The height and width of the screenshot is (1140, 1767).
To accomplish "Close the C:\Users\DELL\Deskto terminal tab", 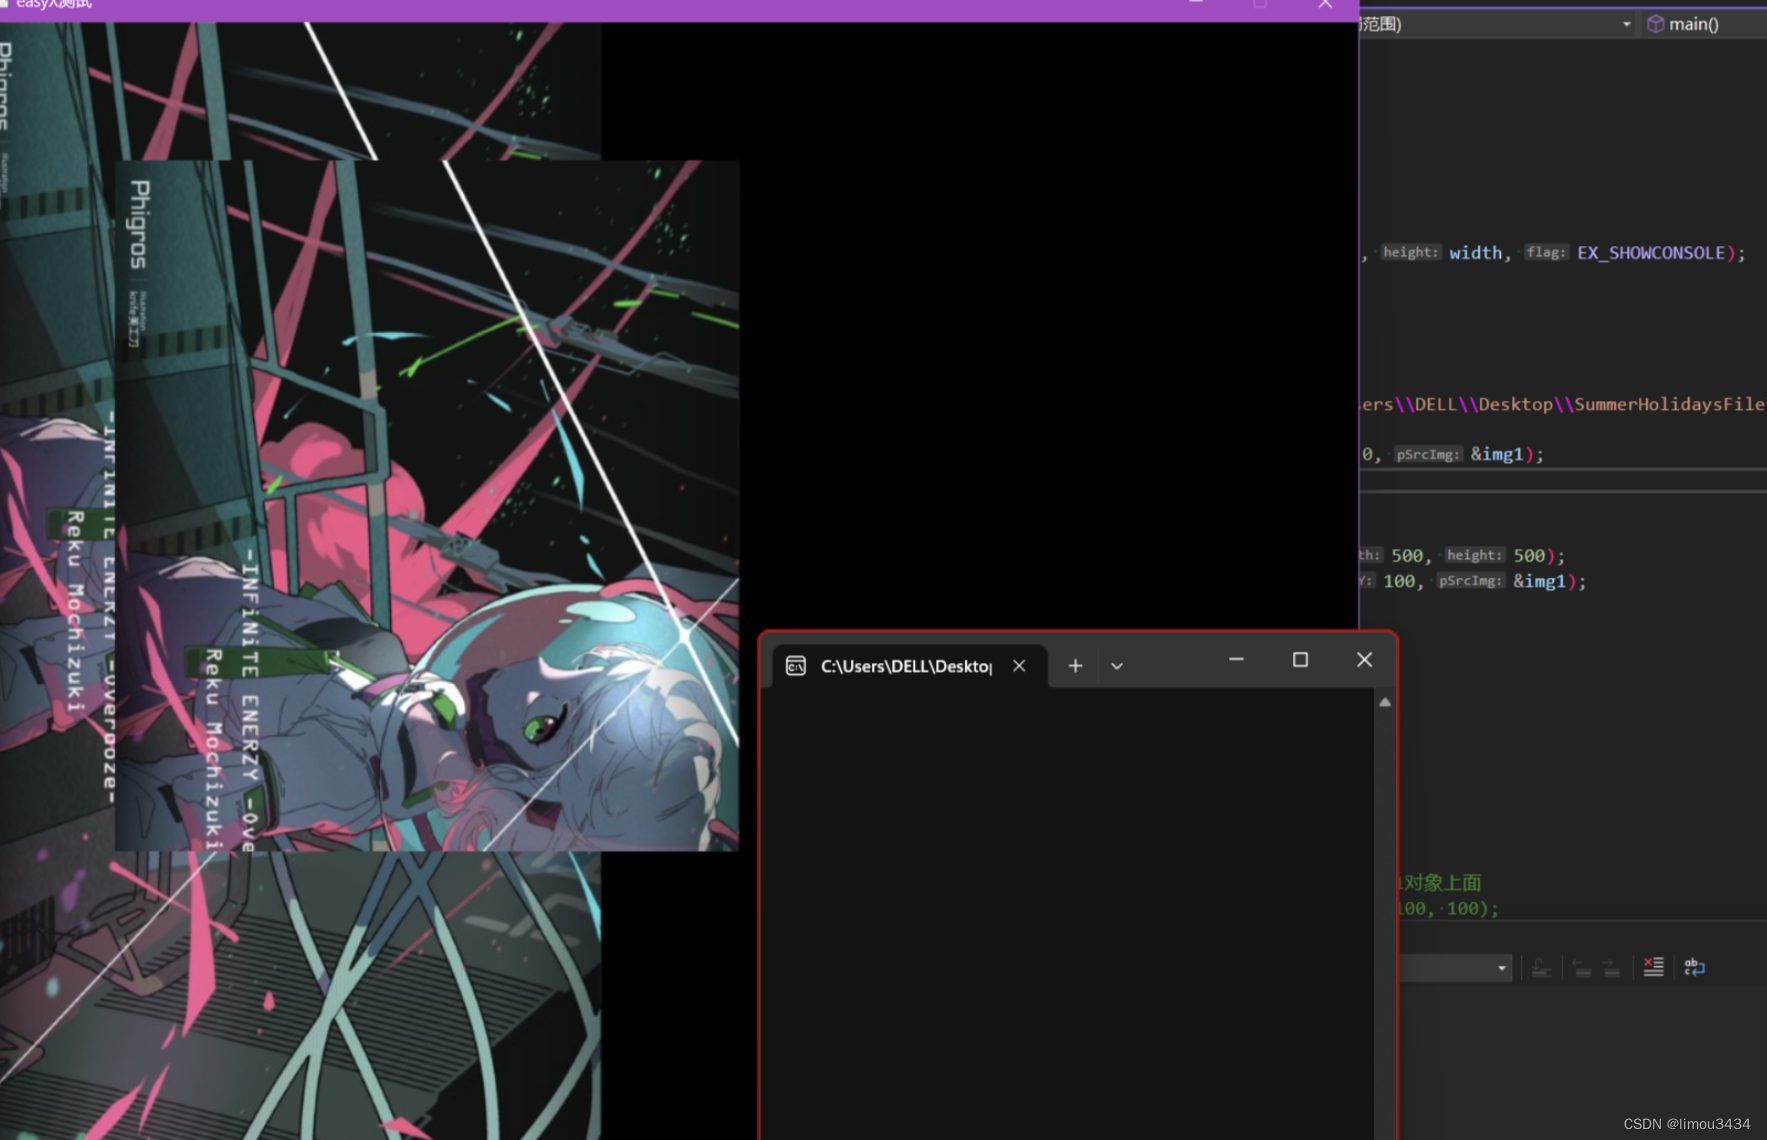I will pos(1019,666).
